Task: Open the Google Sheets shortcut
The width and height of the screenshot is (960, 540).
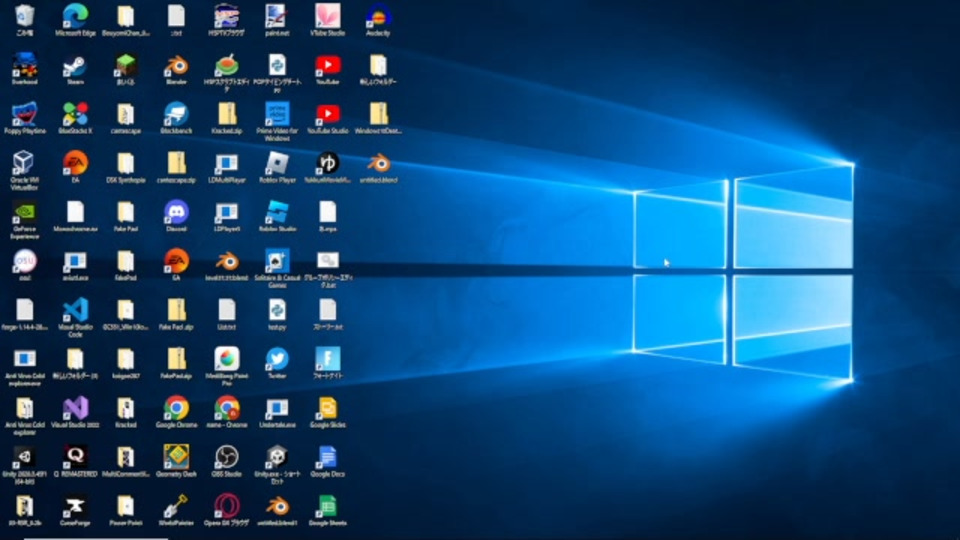Action: point(328,506)
